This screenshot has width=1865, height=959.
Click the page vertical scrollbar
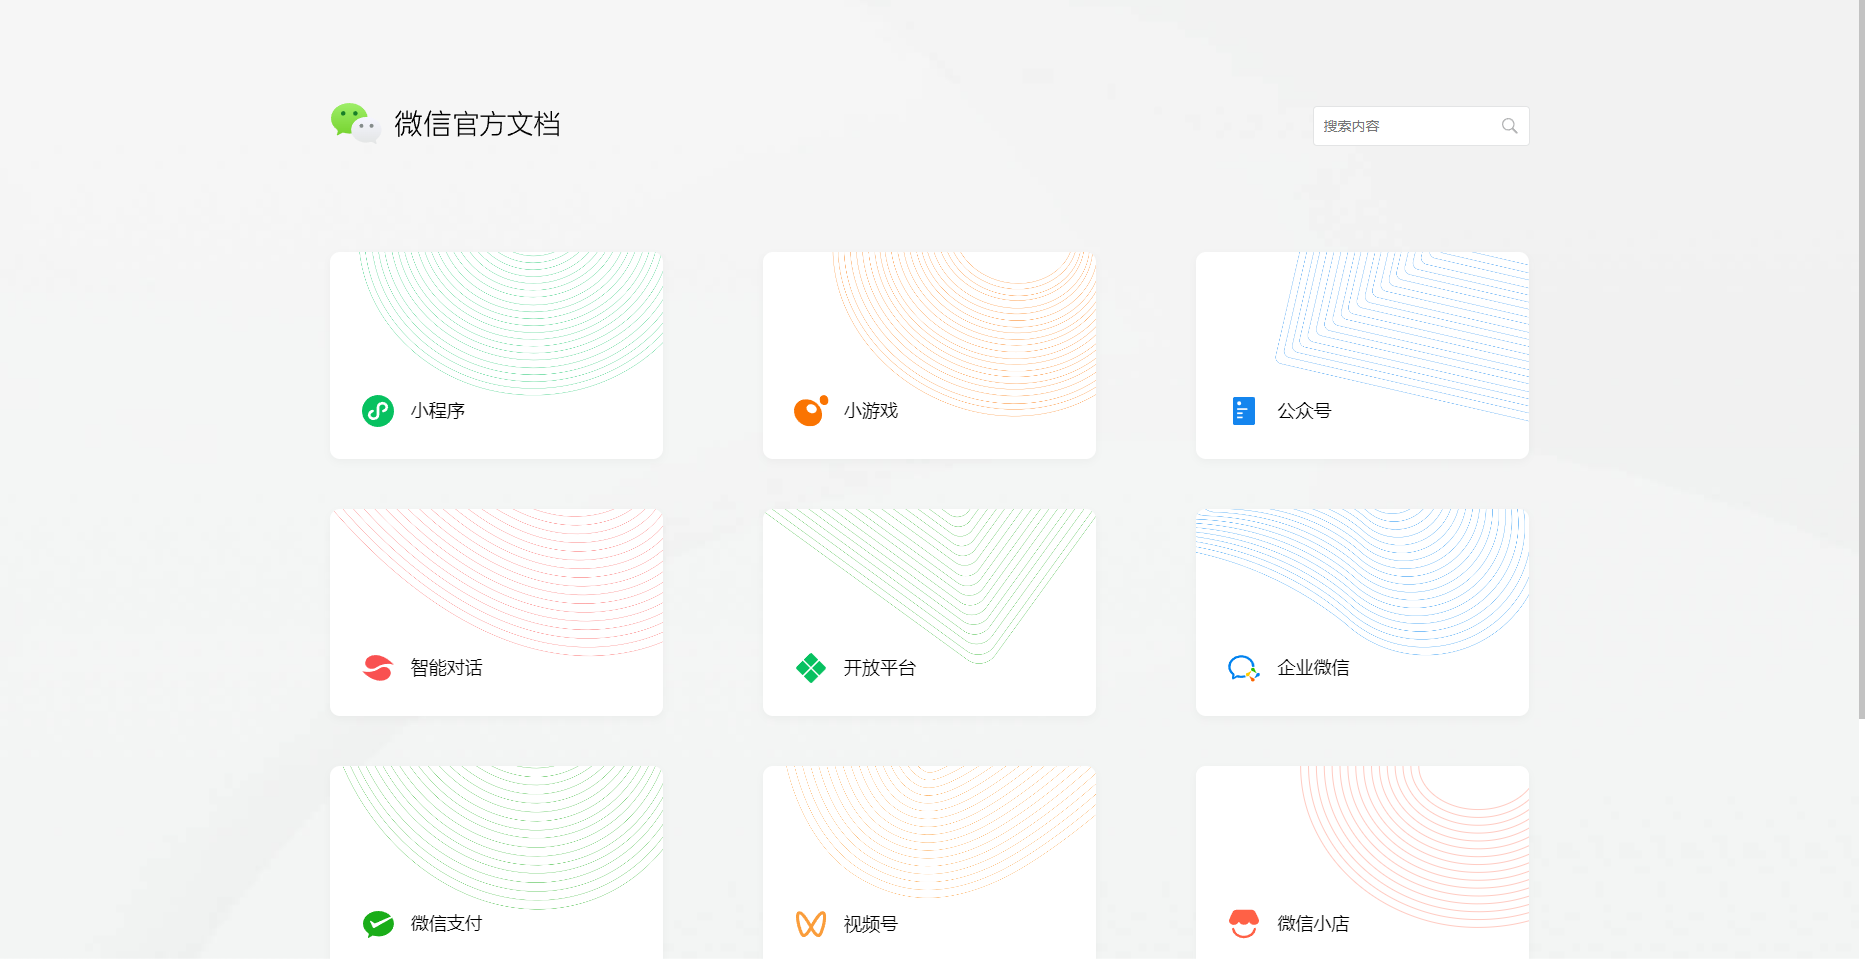(1861, 359)
